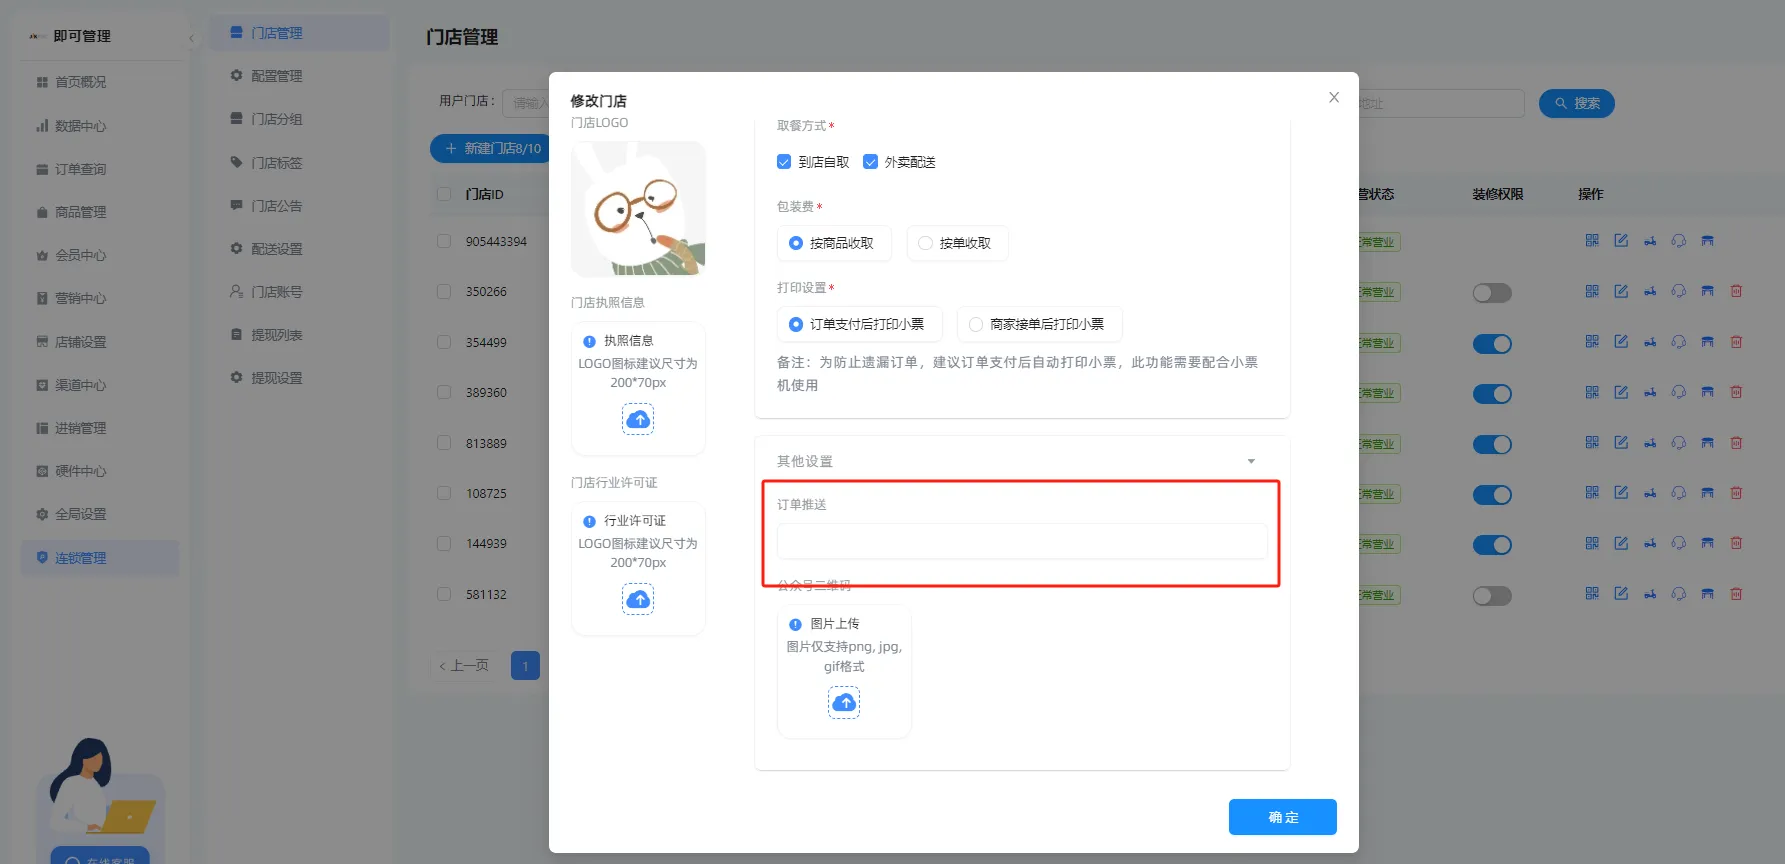Click the 新建门店8/10 button

491,148
